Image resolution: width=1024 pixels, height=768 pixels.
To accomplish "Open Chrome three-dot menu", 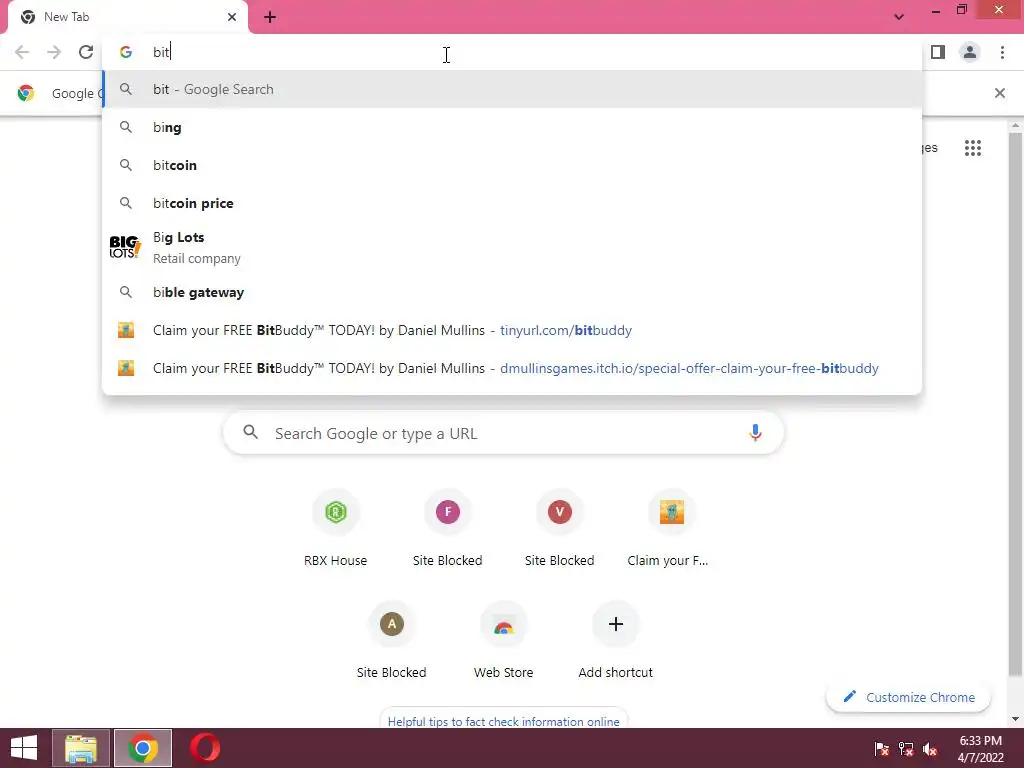I will [1002, 52].
